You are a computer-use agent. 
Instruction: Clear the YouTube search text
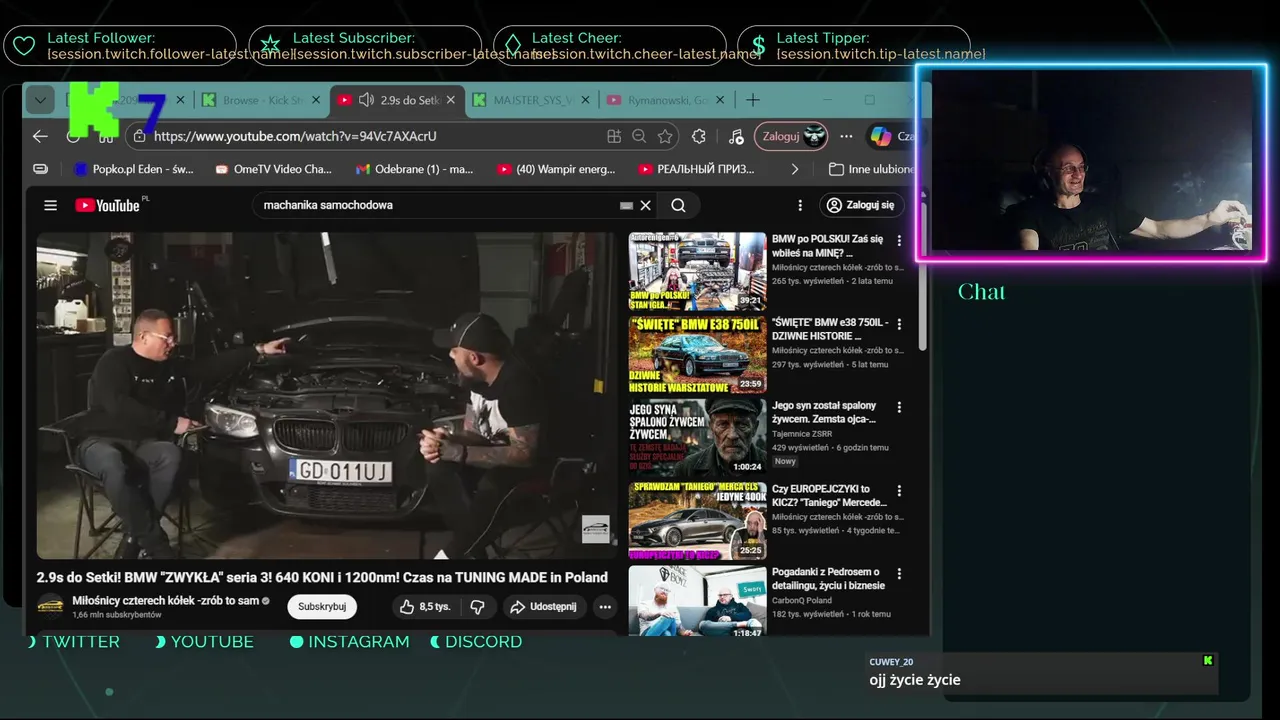(x=646, y=205)
